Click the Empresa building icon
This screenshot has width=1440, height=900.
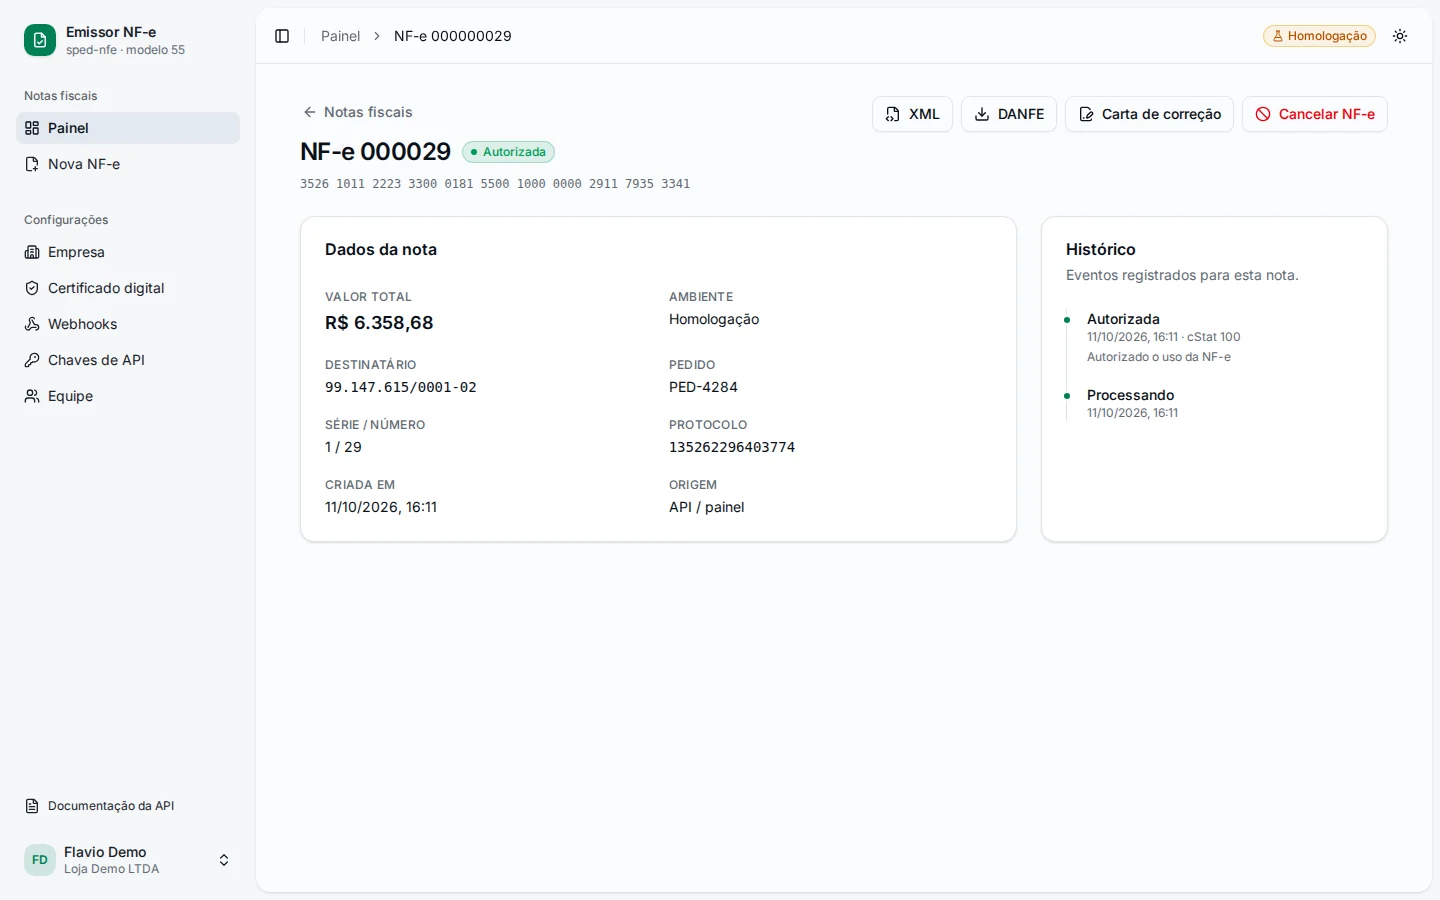(x=32, y=252)
